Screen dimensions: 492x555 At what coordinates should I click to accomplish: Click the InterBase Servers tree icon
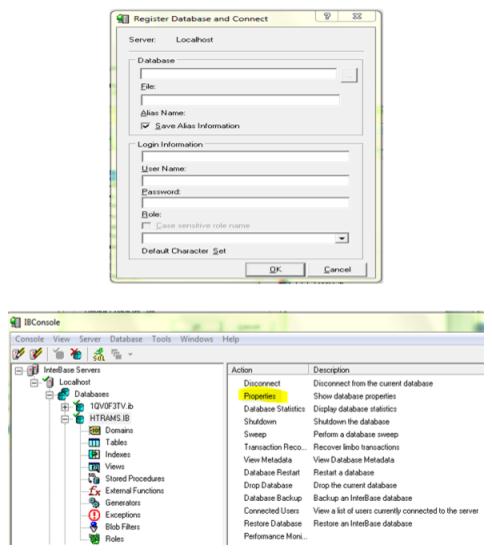pos(33,370)
